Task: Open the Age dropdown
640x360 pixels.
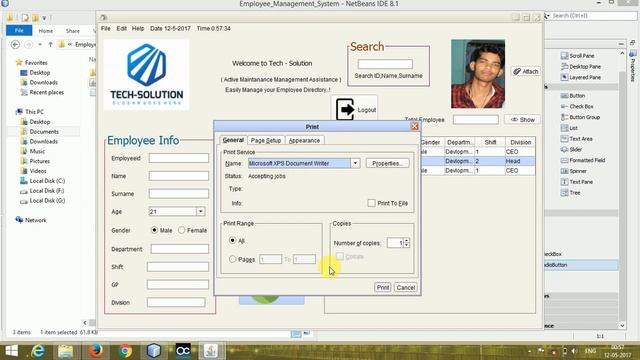Action: pyautogui.click(x=200, y=211)
